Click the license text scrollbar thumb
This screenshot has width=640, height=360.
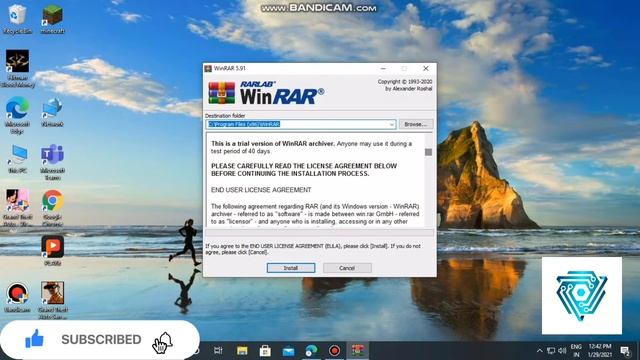[428, 152]
